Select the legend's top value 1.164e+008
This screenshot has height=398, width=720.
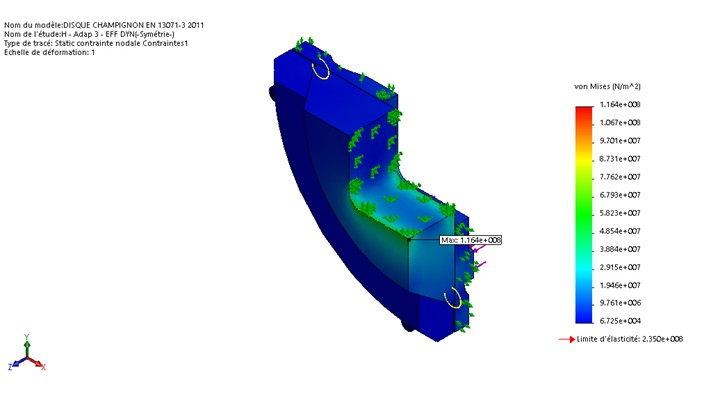(620, 105)
